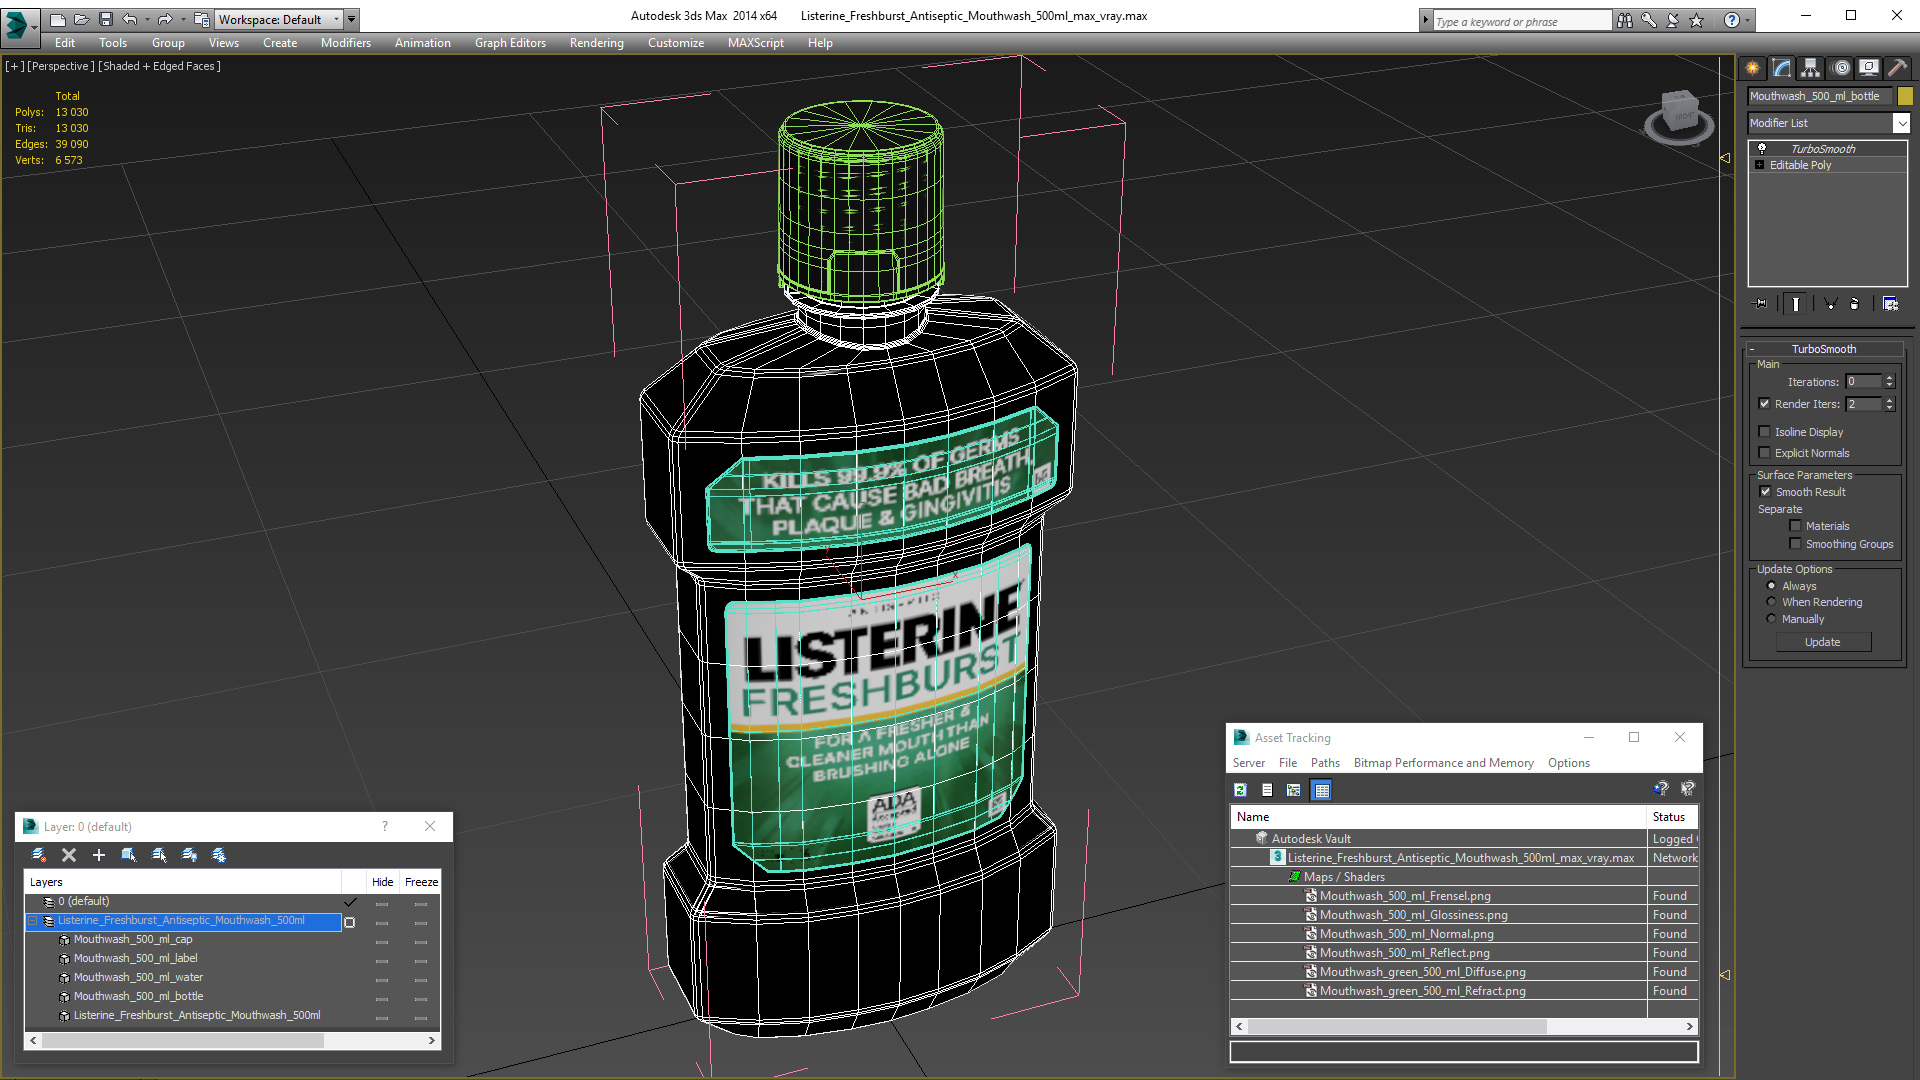This screenshot has width=1920, height=1080.
Task: Click Add Selected Objects plus icon
Action: click(99, 855)
